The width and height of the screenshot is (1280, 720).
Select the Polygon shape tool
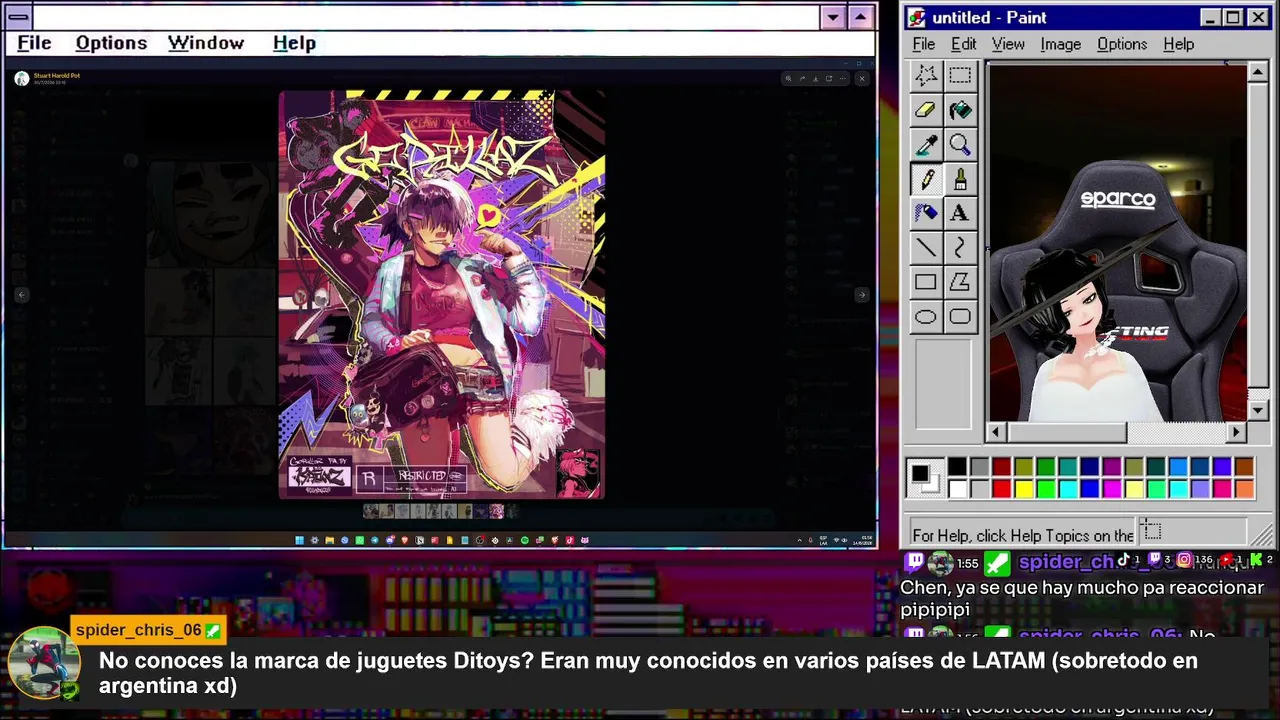coord(960,282)
